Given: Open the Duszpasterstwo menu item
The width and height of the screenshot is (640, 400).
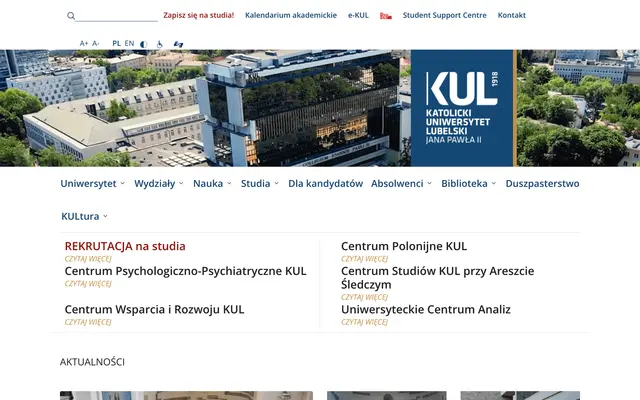Looking at the screenshot, I should click(x=542, y=184).
